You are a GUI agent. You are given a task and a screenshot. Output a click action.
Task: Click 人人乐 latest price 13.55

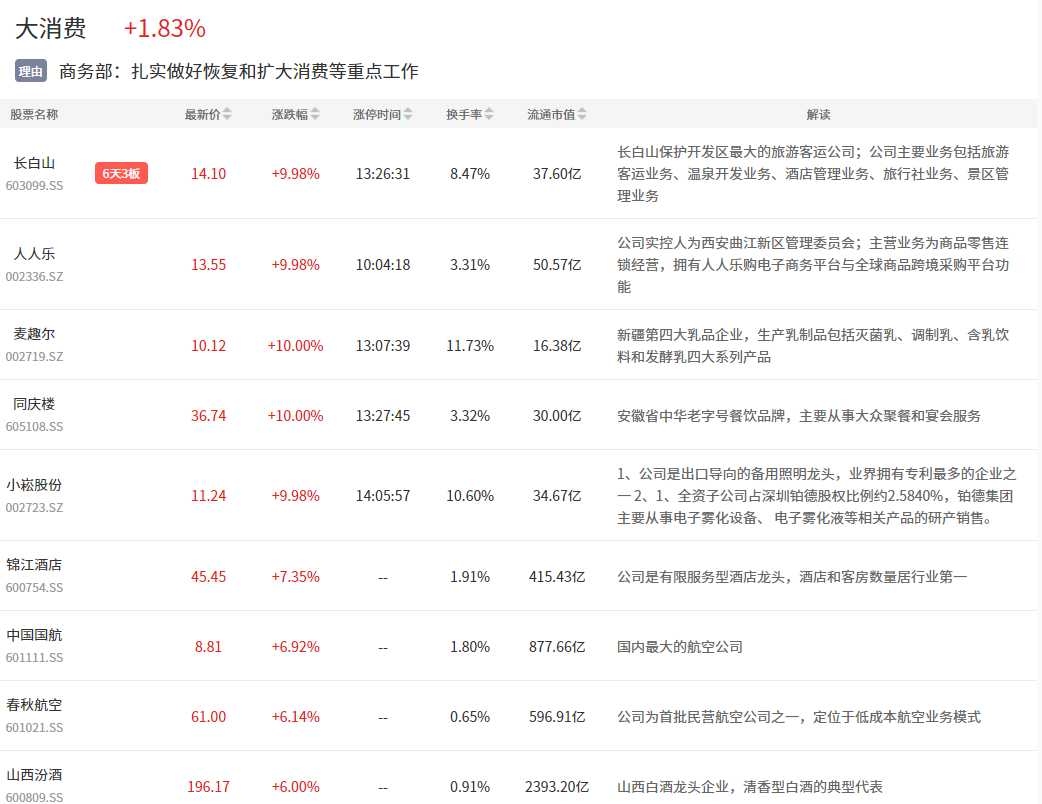pos(209,265)
